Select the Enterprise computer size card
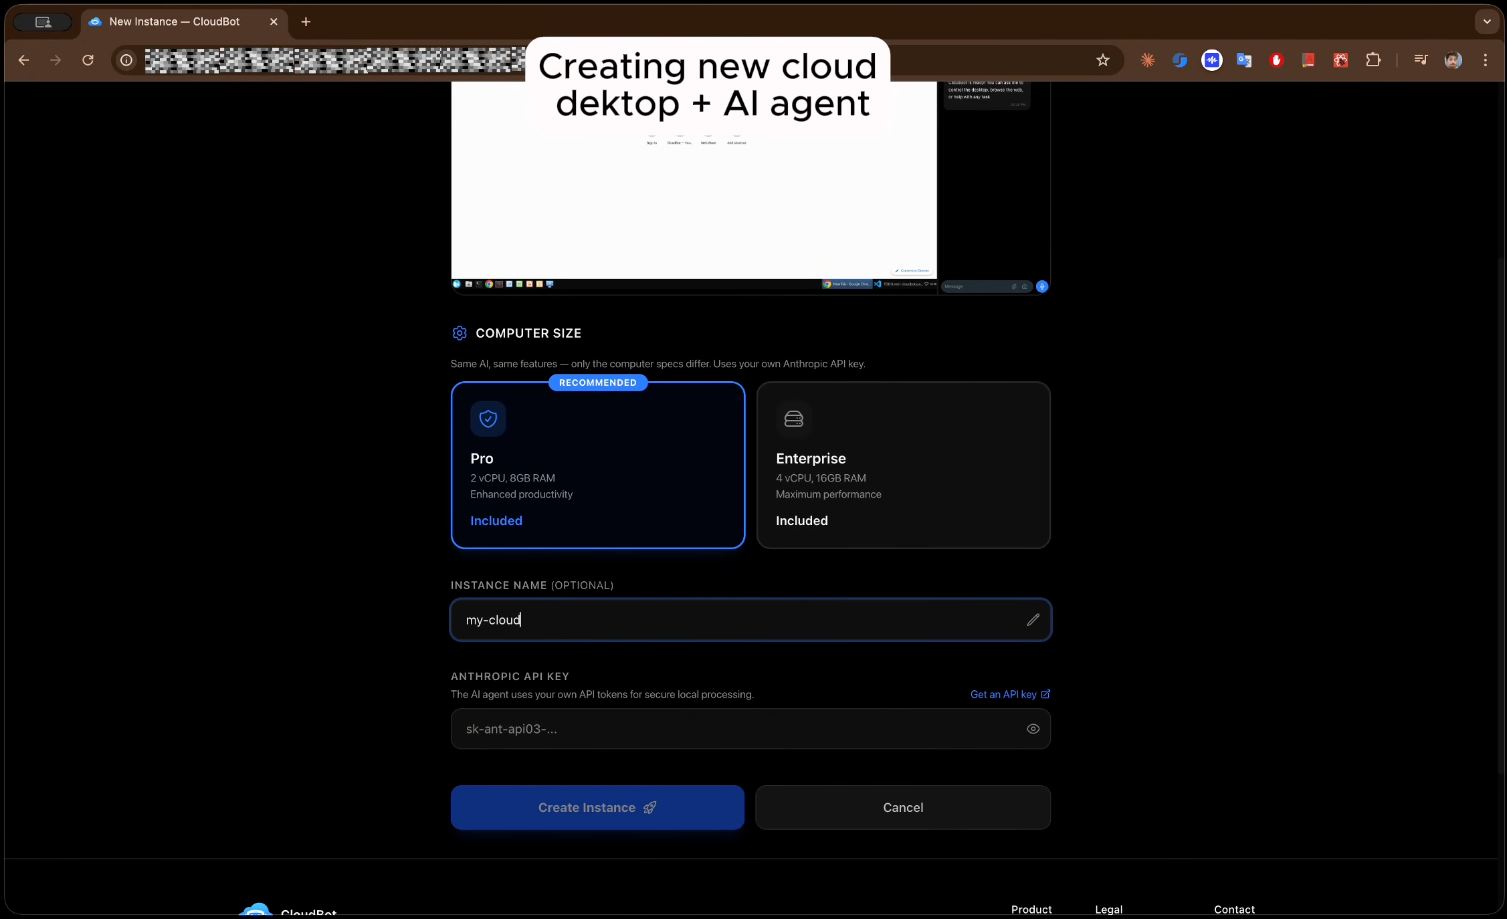 903,465
